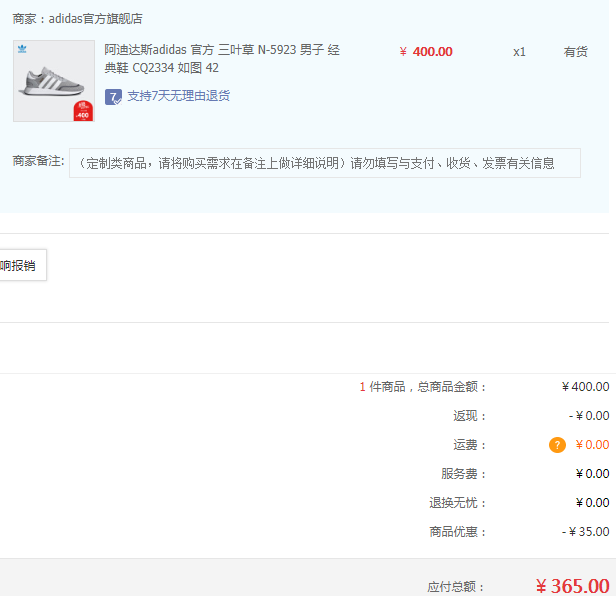
Task: Open the adidas N-5923 product title link
Action: tap(222, 59)
